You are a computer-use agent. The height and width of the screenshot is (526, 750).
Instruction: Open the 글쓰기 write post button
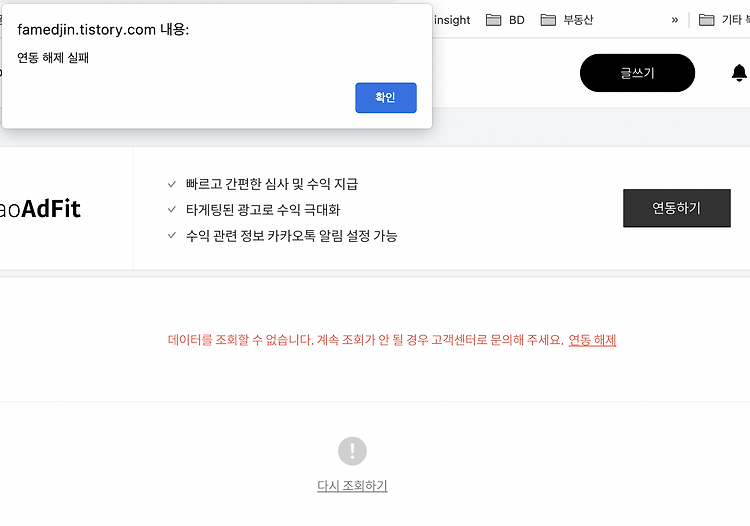pos(637,73)
